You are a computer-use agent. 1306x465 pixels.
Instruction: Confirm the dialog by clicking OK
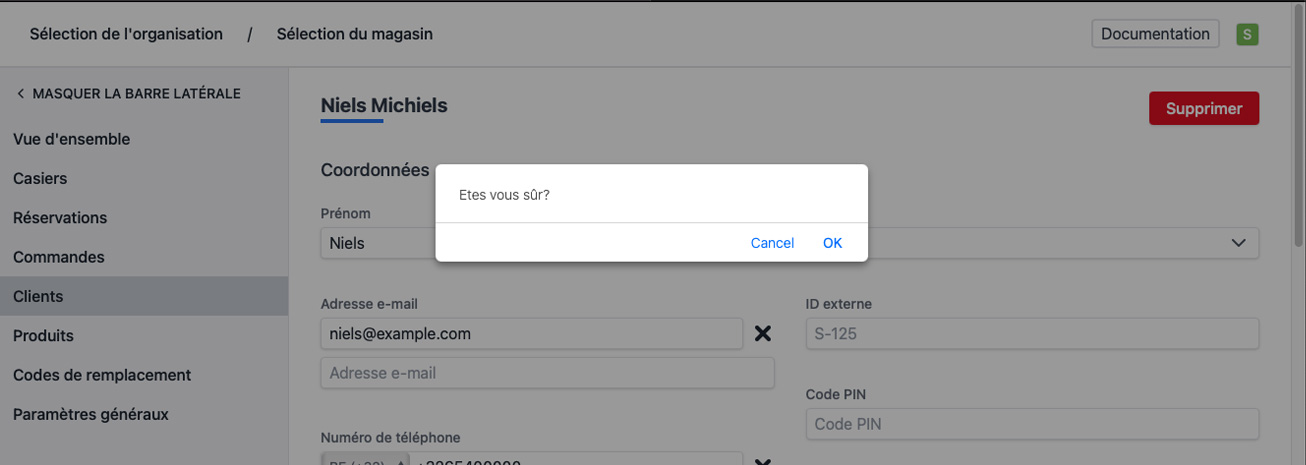click(x=832, y=243)
